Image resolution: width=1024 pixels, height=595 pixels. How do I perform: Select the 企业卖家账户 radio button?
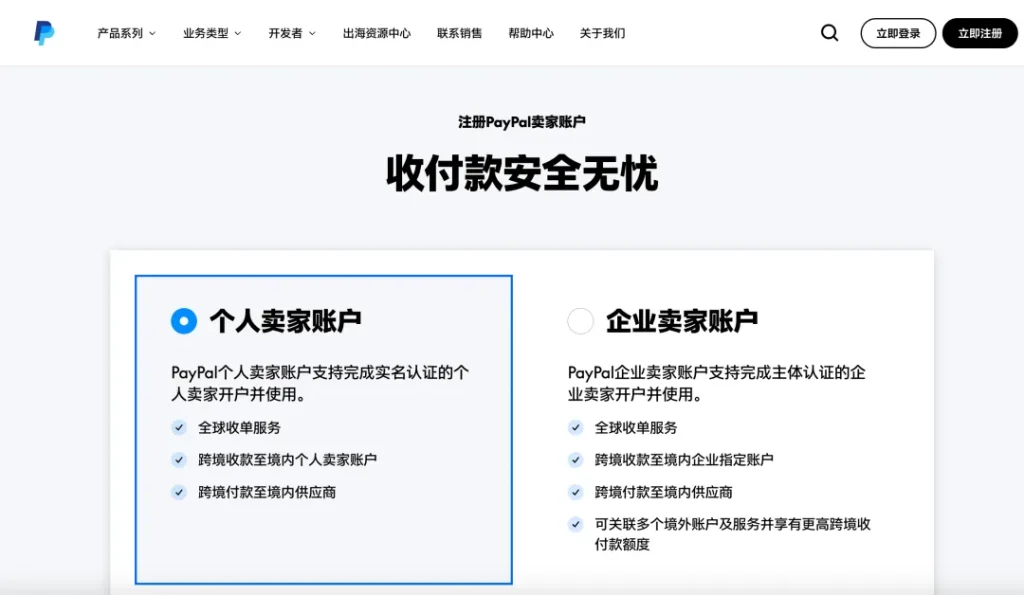[580, 321]
